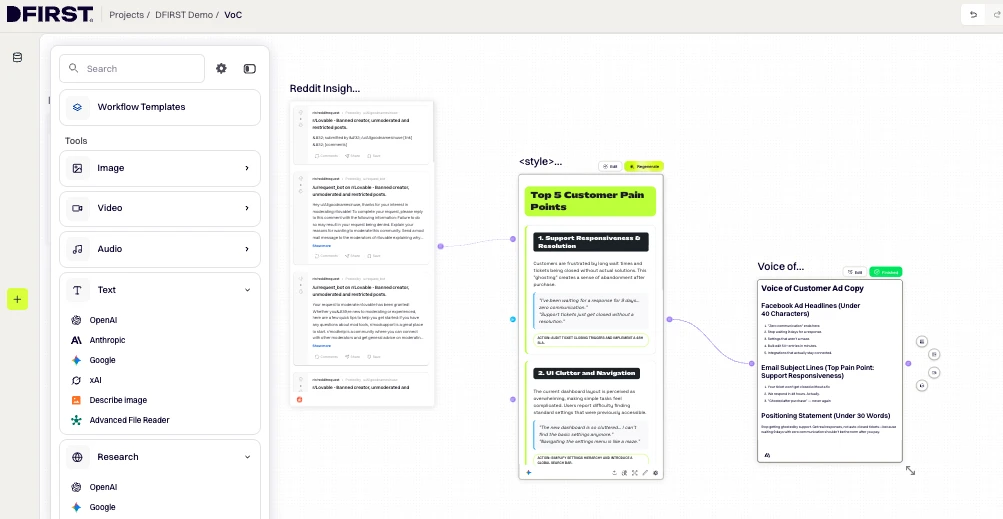Click Positioning Statement (Under 30 Words) heading

[x=825, y=416]
